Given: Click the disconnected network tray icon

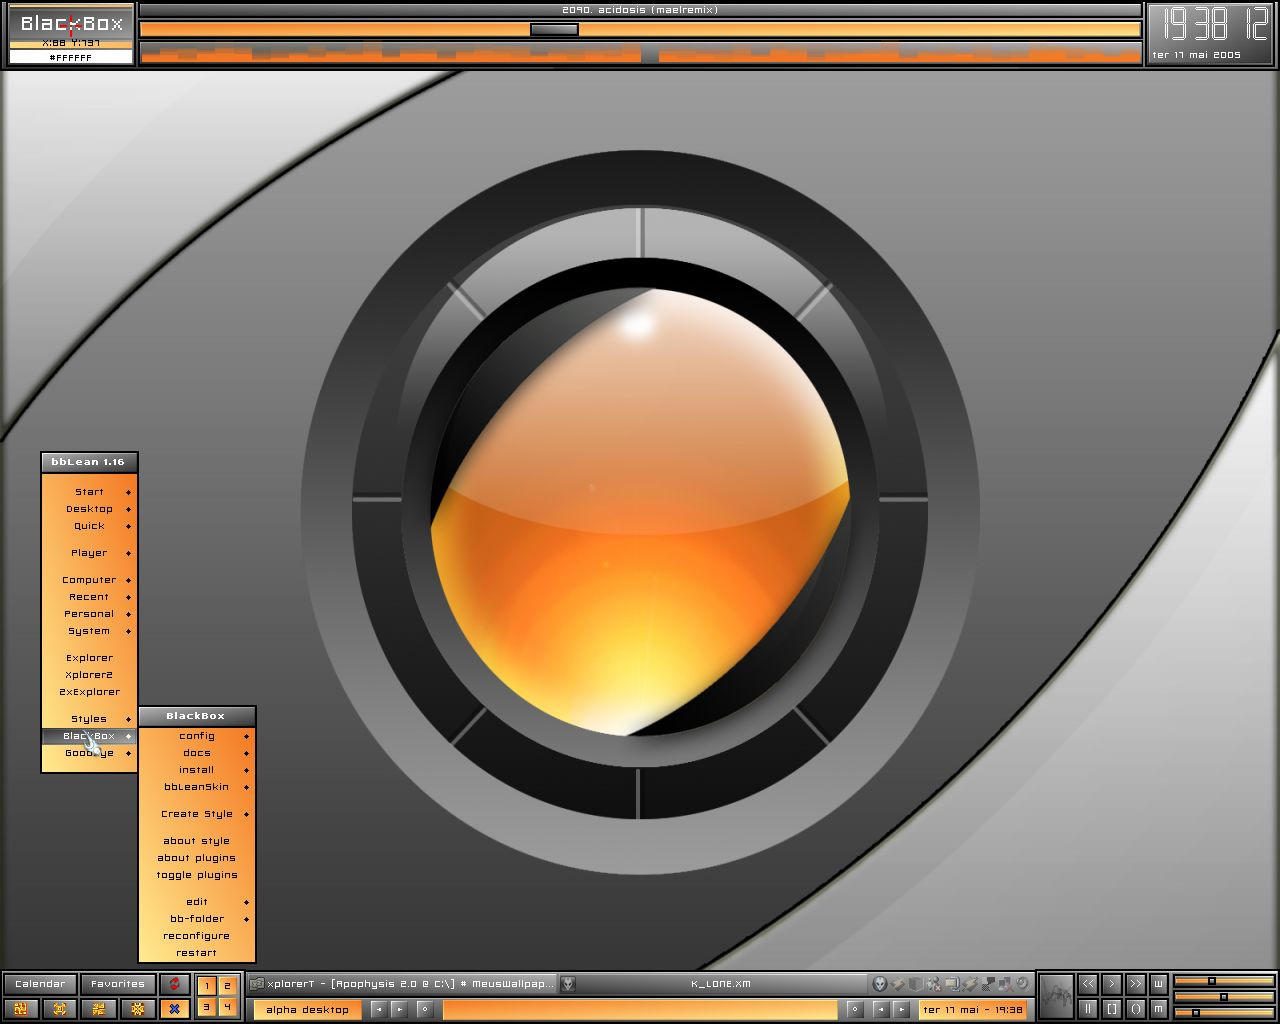Looking at the screenshot, I should 1005,984.
